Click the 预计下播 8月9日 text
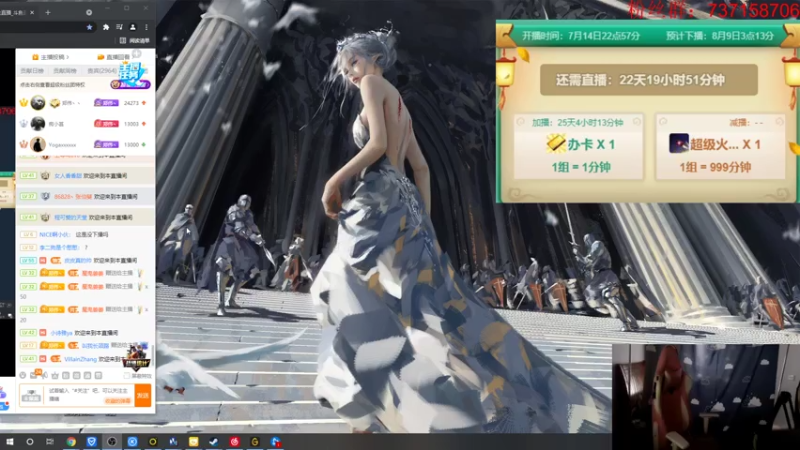Image resolution: width=800 pixels, height=450 pixels. pyautogui.click(x=720, y=36)
